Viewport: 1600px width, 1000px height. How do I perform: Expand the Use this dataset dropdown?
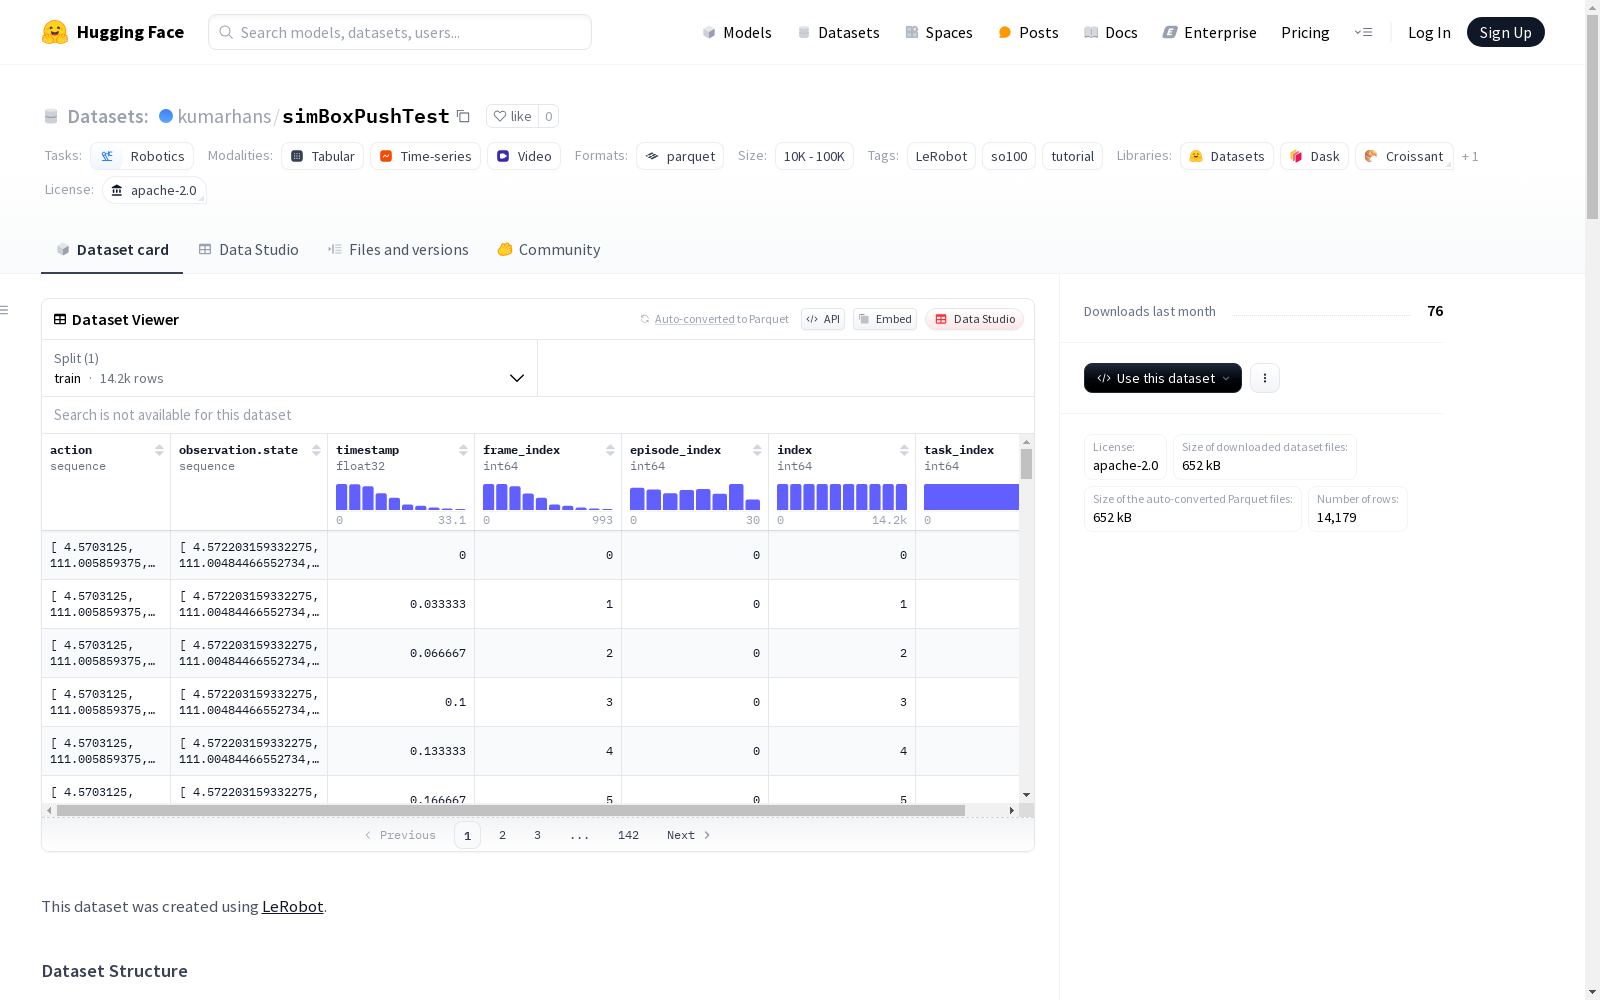pyautogui.click(x=1163, y=378)
